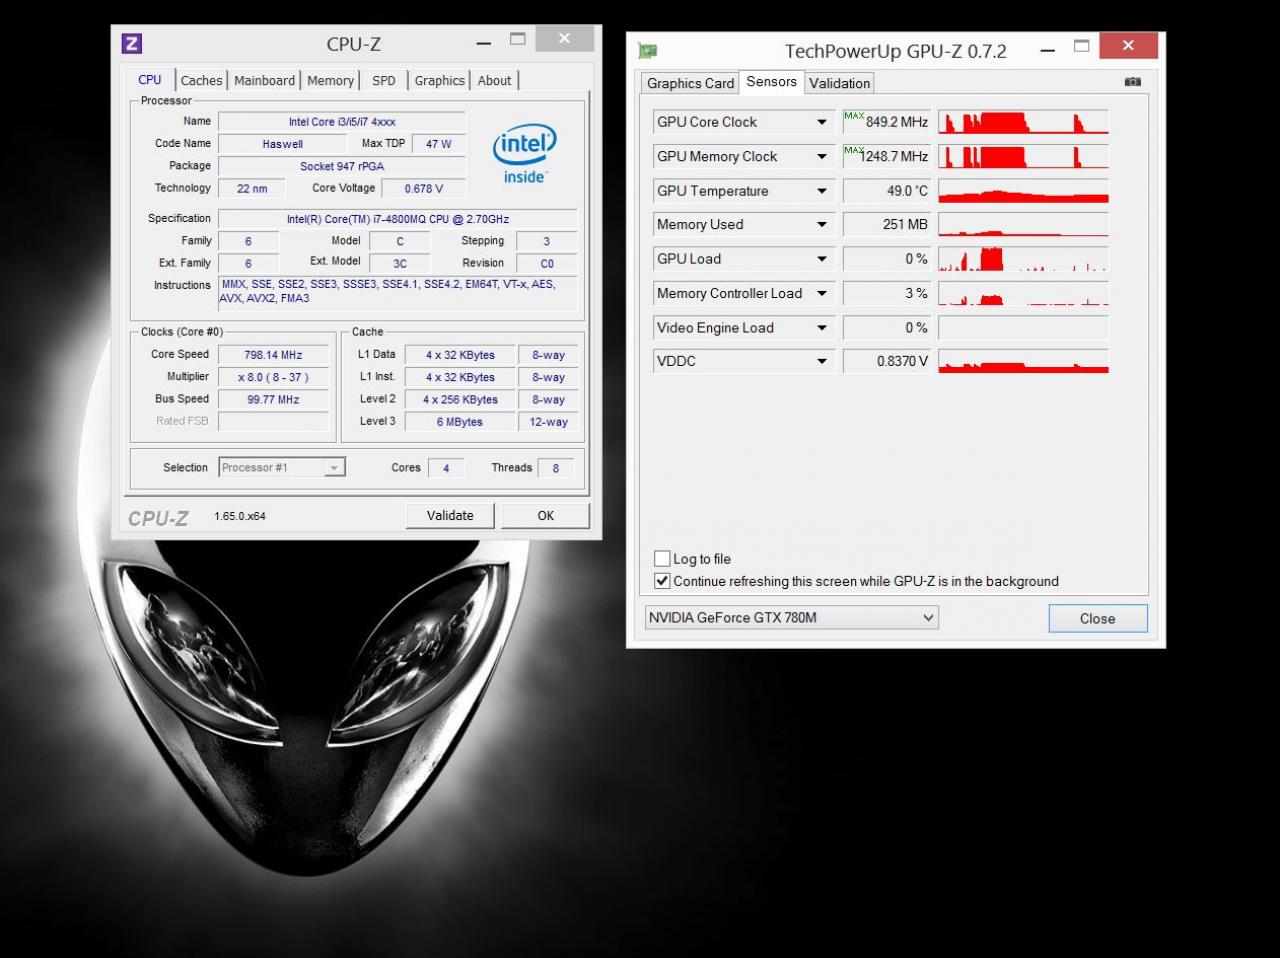Screen dimensions: 1280x958
Task: Click the 6 MBytes Level 3 cache value
Action: pos(460,422)
